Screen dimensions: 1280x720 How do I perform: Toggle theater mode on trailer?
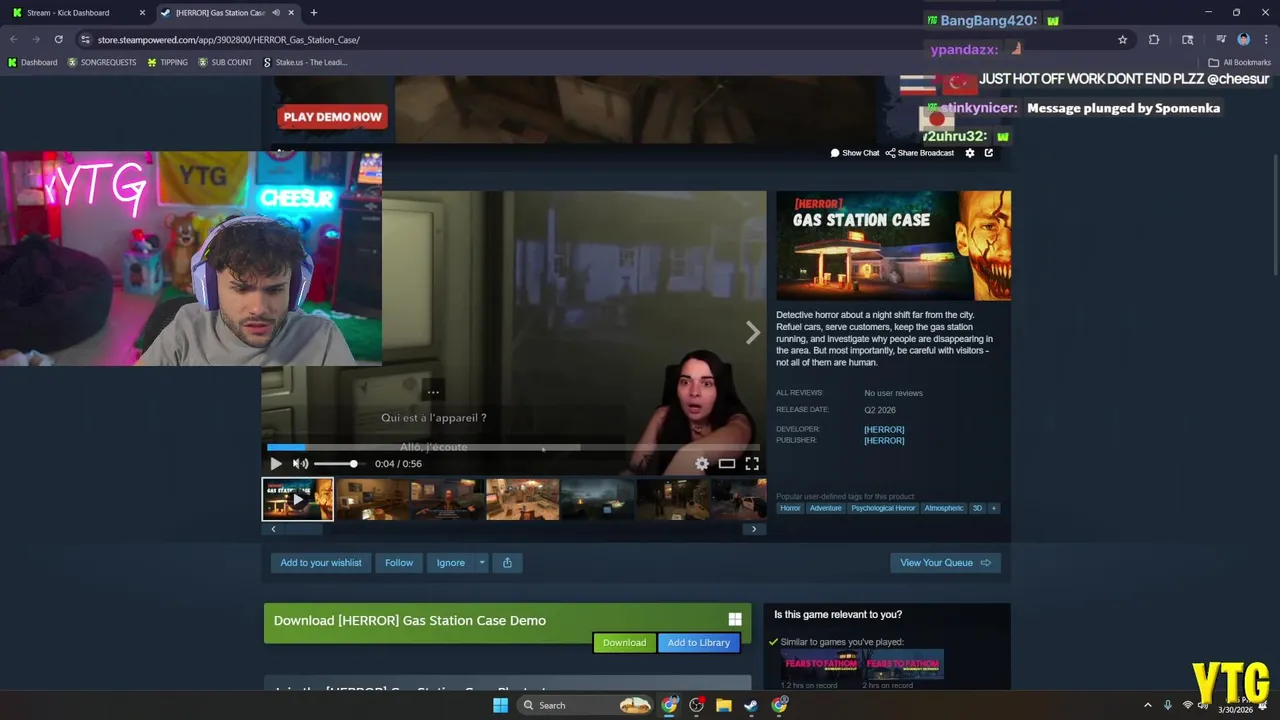click(727, 464)
